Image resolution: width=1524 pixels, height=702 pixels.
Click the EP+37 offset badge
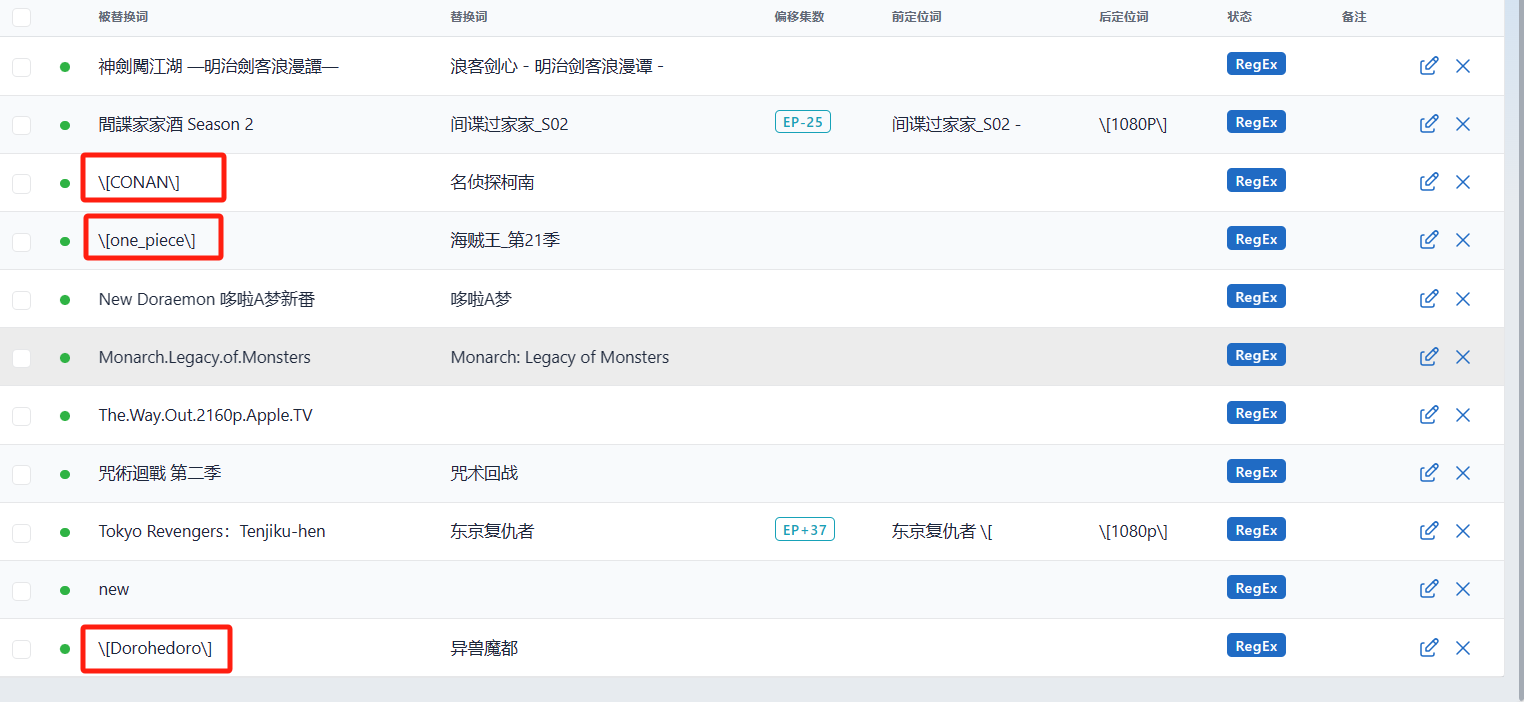click(805, 529)
